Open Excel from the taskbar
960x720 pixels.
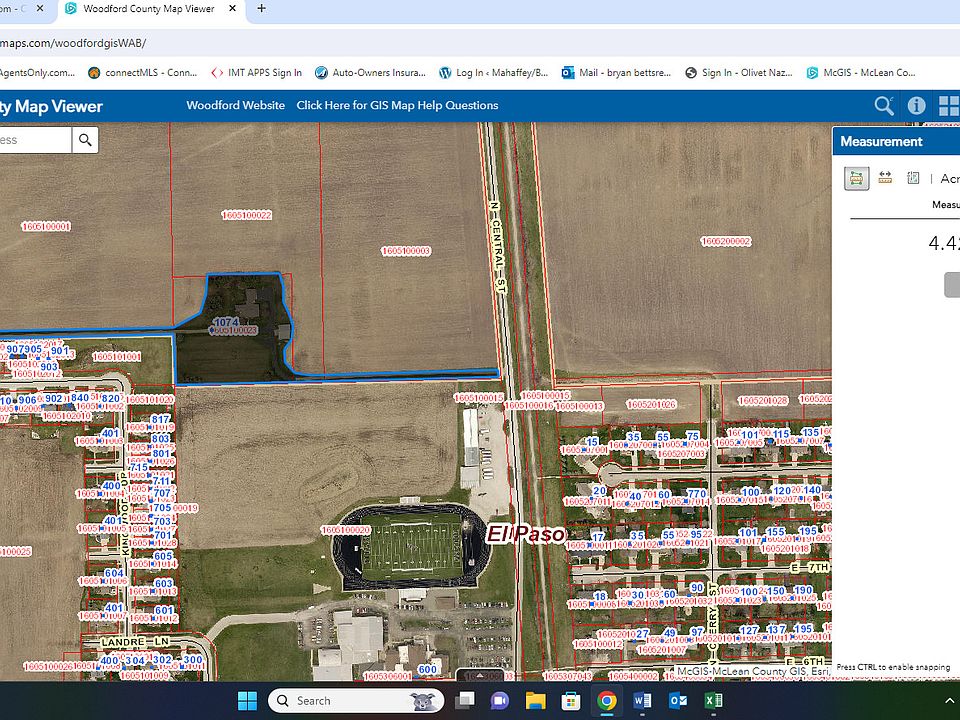click(x=713, y=701)
